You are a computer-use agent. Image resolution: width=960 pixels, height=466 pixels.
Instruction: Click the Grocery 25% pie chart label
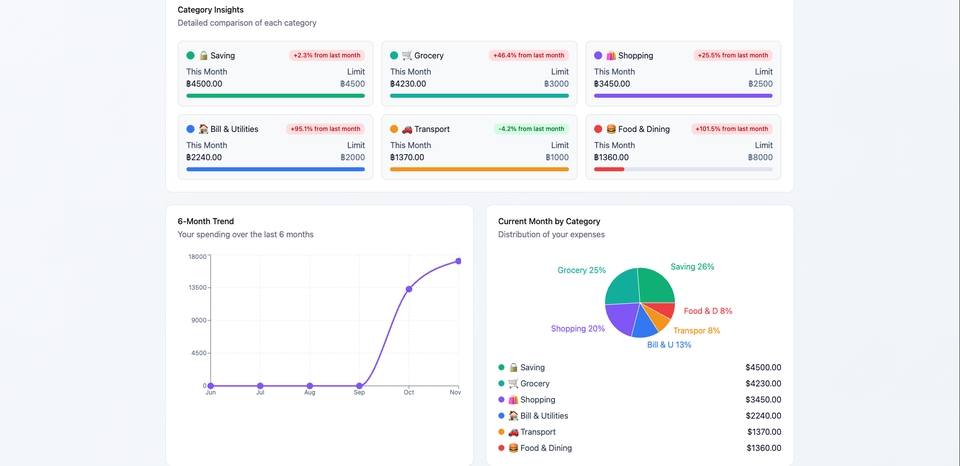click(x=581, y=271)
